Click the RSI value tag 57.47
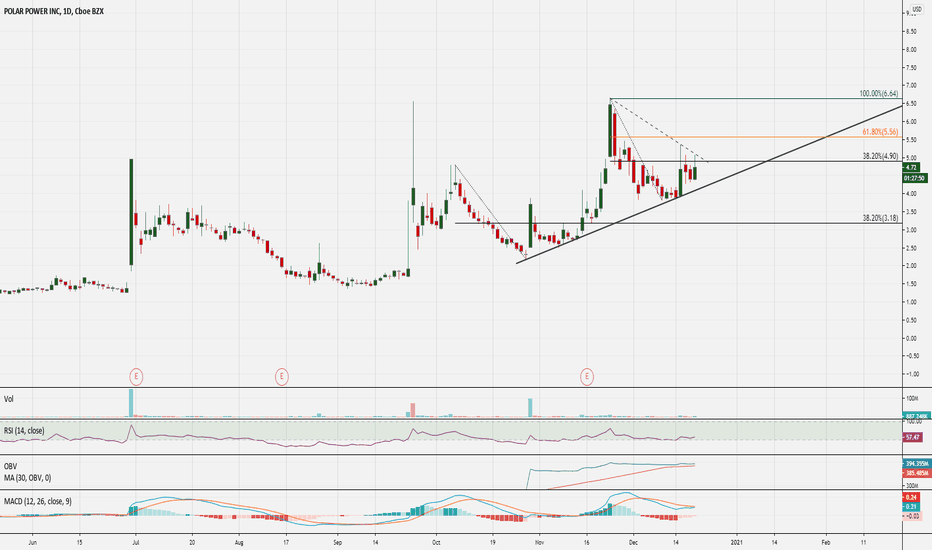Image resolution: width=932 pixels, height=550 pixels. 912,437
